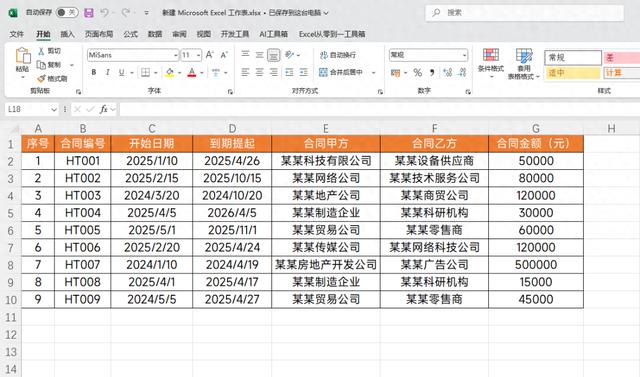Click the top align icon
This screenshot has height=377, width=640.
[245, 54]
